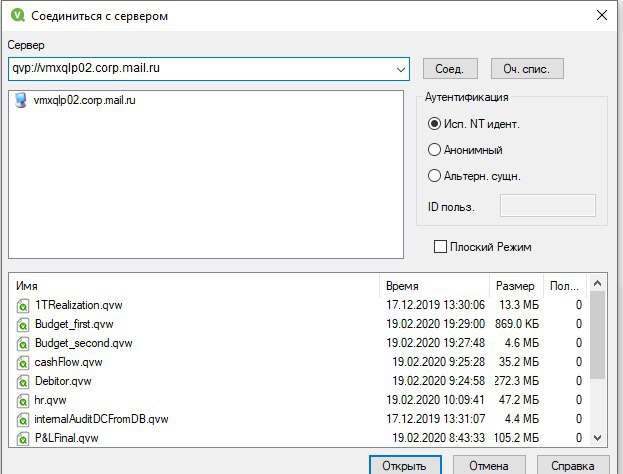Select the vmxqlp02.corp.mail.ru server icon
This screenshot has height=474, width=623.
(x=21, y=100)
